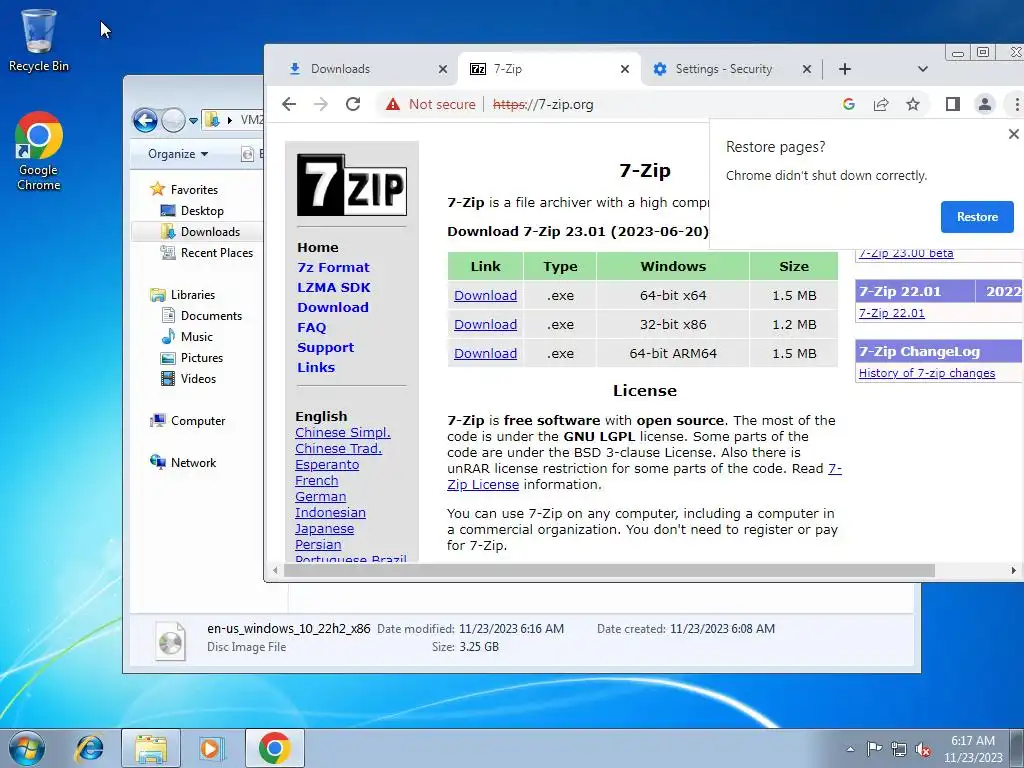Click the Google icon in address bar
The height and width of the screenshot is (768, 1024).
848,104
